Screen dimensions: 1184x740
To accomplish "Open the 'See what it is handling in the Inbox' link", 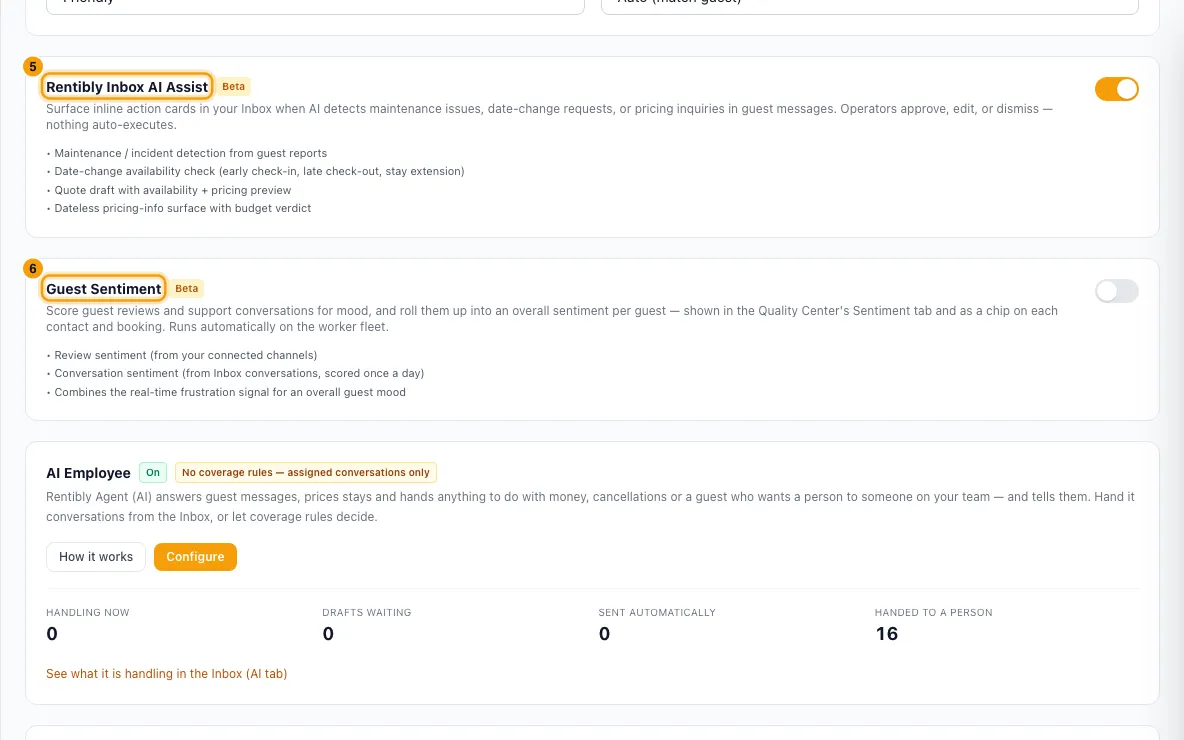I will point(166,674).
